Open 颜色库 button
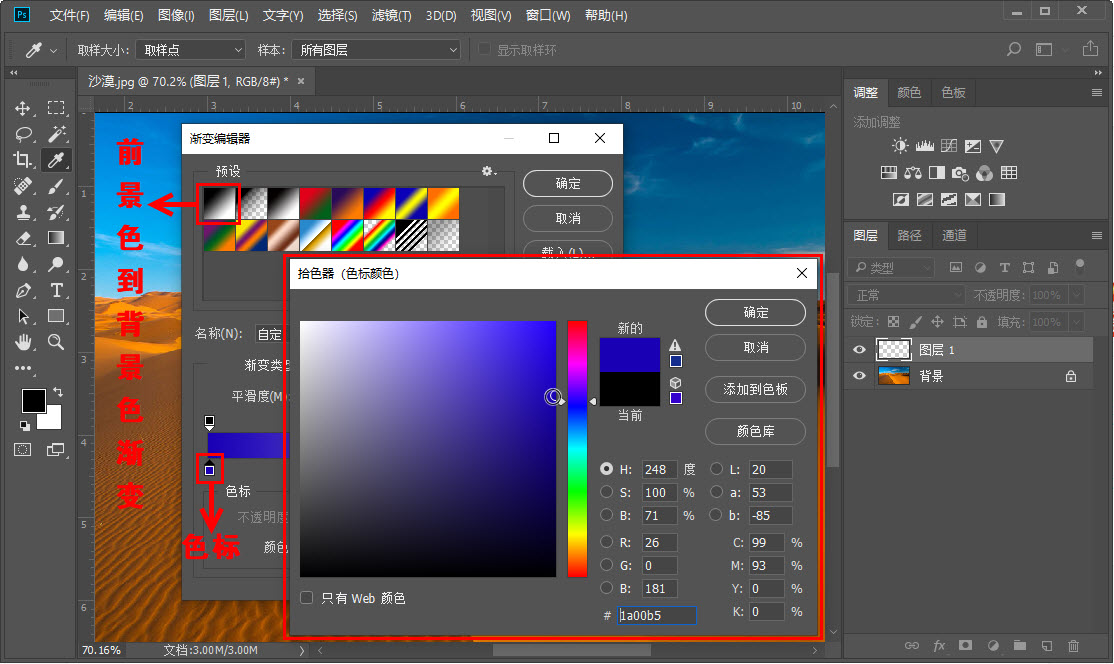This screenshot has height=664, width=1114. 755,431
